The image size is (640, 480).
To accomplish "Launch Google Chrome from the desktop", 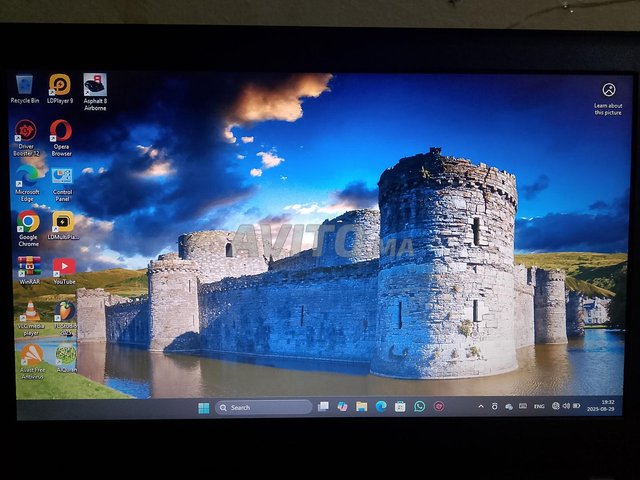I will click(28, 223).
